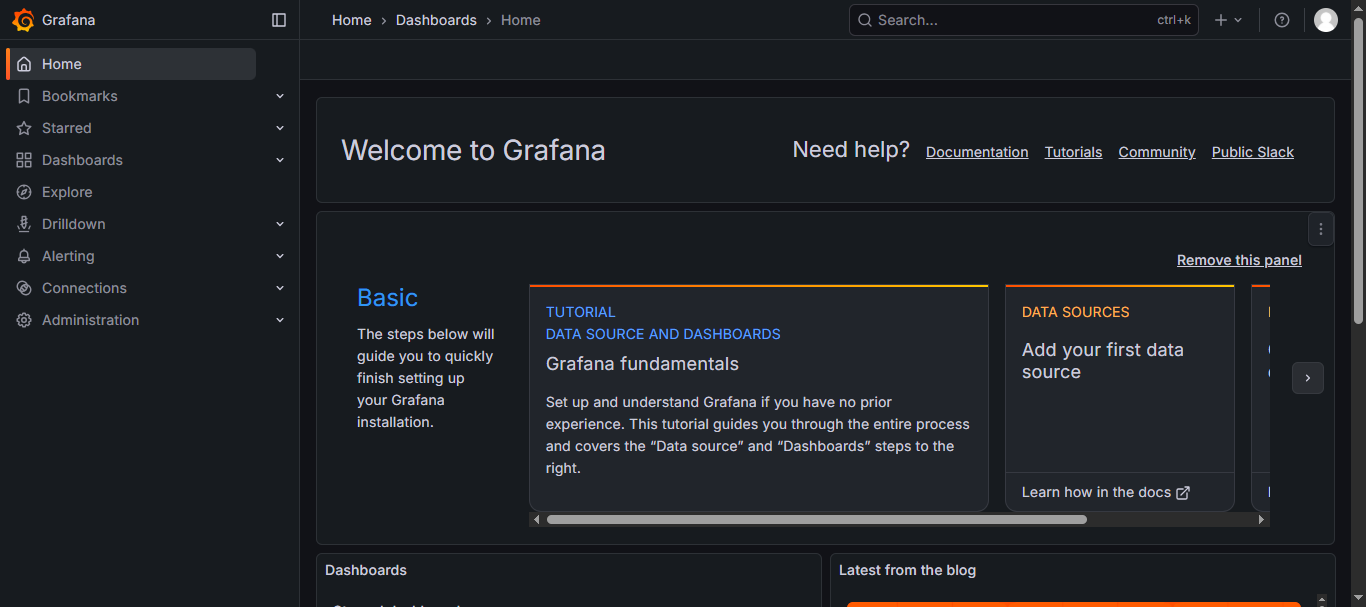Expand the Alerting section chevron
The image size is (1366, 607).
click(x=280, y=256)
